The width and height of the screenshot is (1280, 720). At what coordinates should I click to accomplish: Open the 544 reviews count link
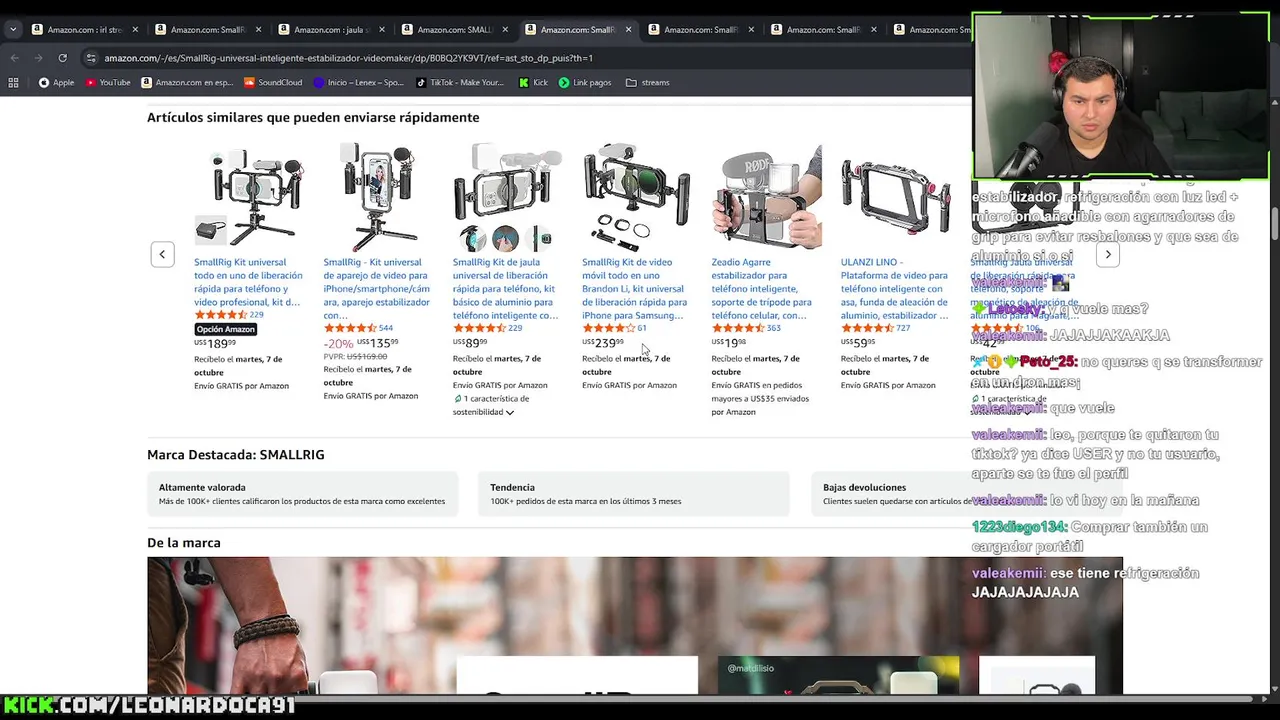386,328
